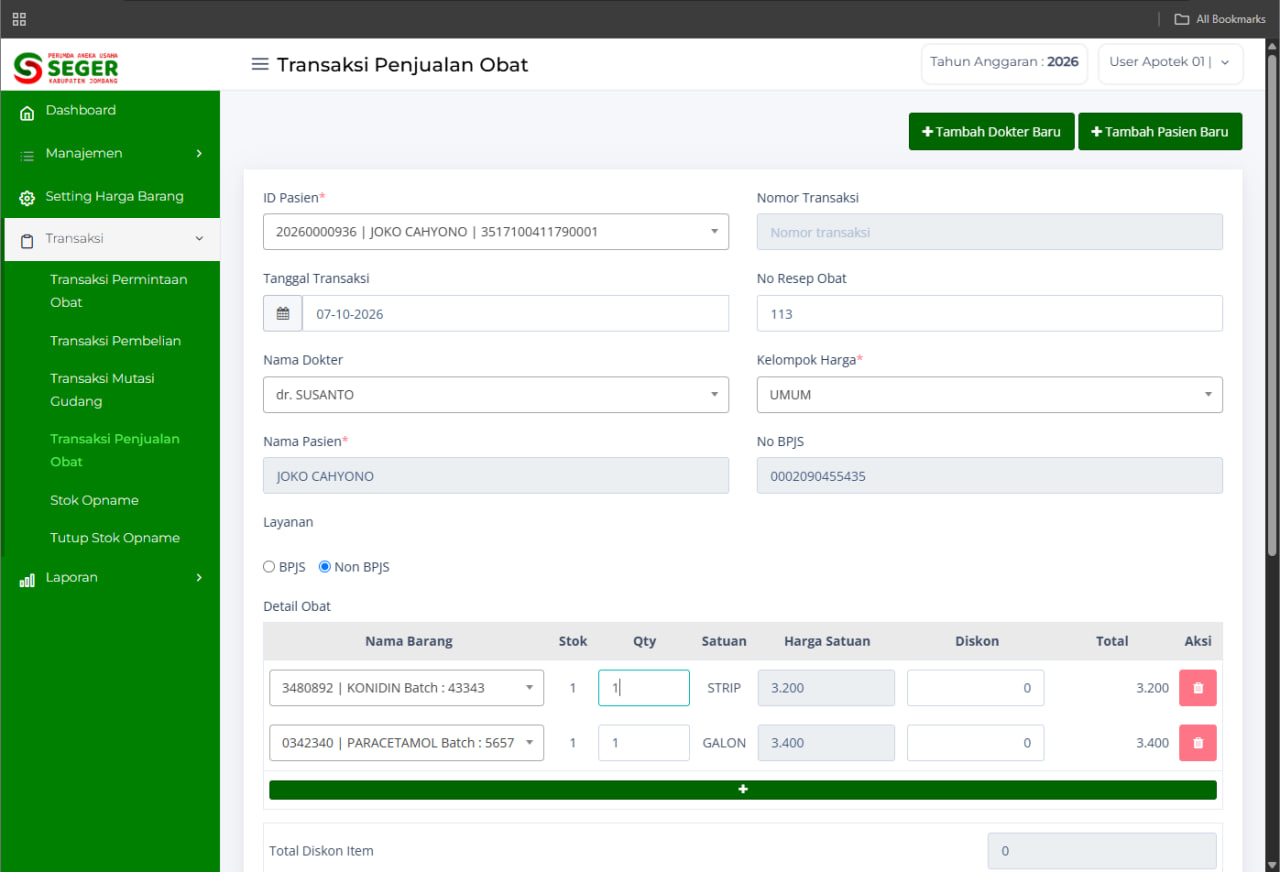
Task: Expand the Laporan submenu chevron
Action: tap(199, 578)
